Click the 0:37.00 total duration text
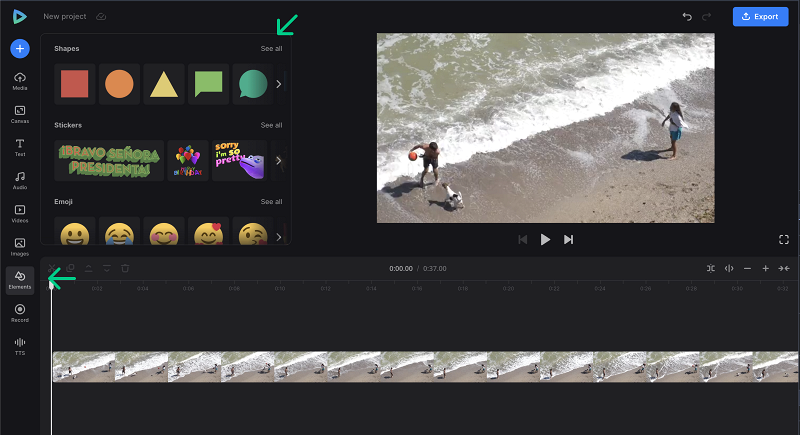Viewport: 800px width, 435px height. (435, 269)
